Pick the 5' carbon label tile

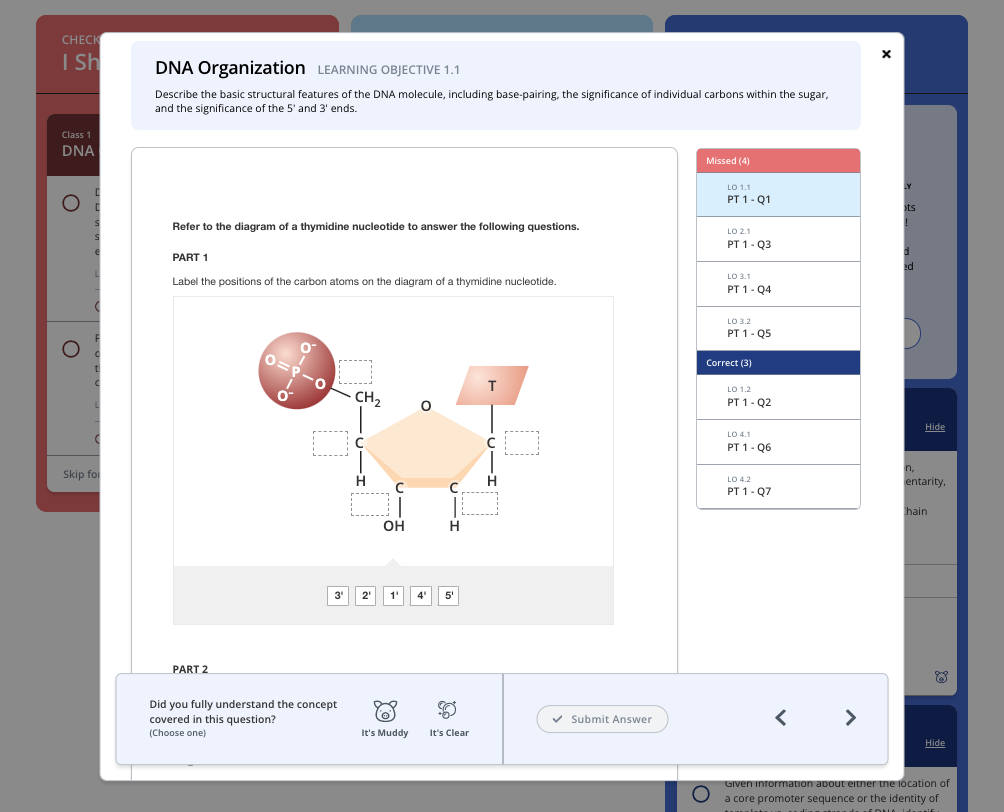coord(449,596)
